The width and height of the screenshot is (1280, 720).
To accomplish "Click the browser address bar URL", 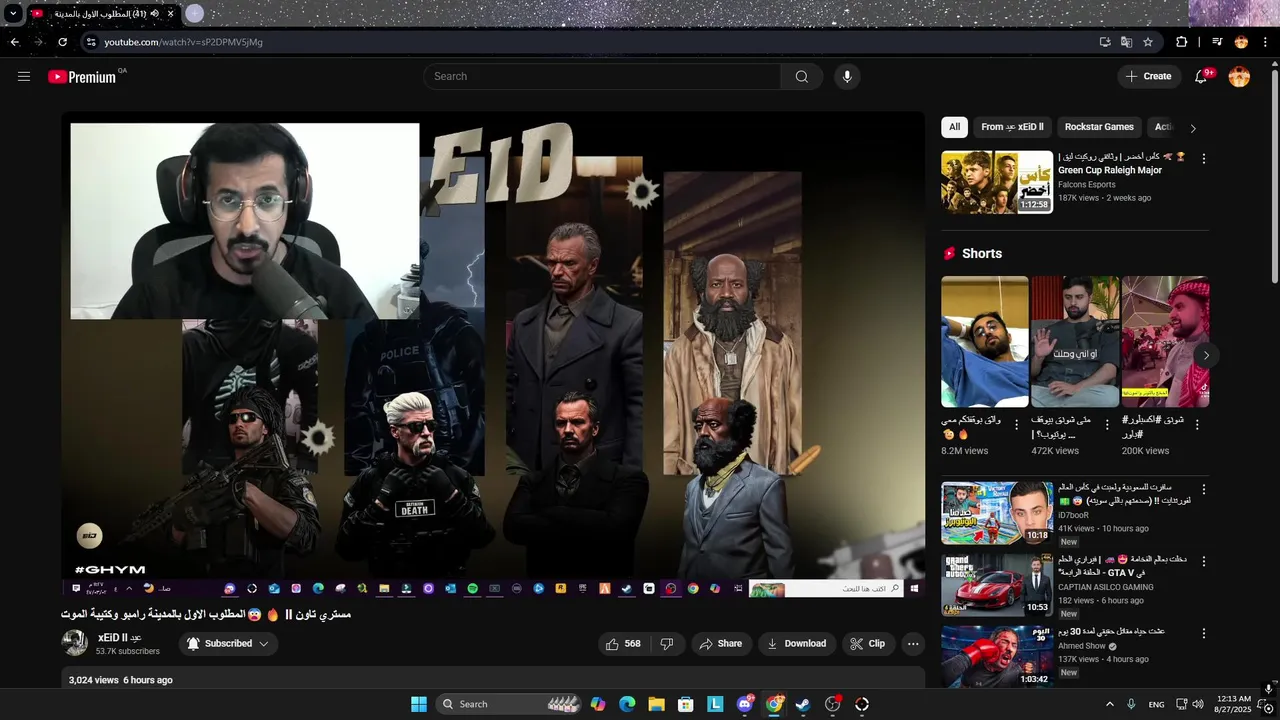I will pyautogui.click(x=183, y=42).
